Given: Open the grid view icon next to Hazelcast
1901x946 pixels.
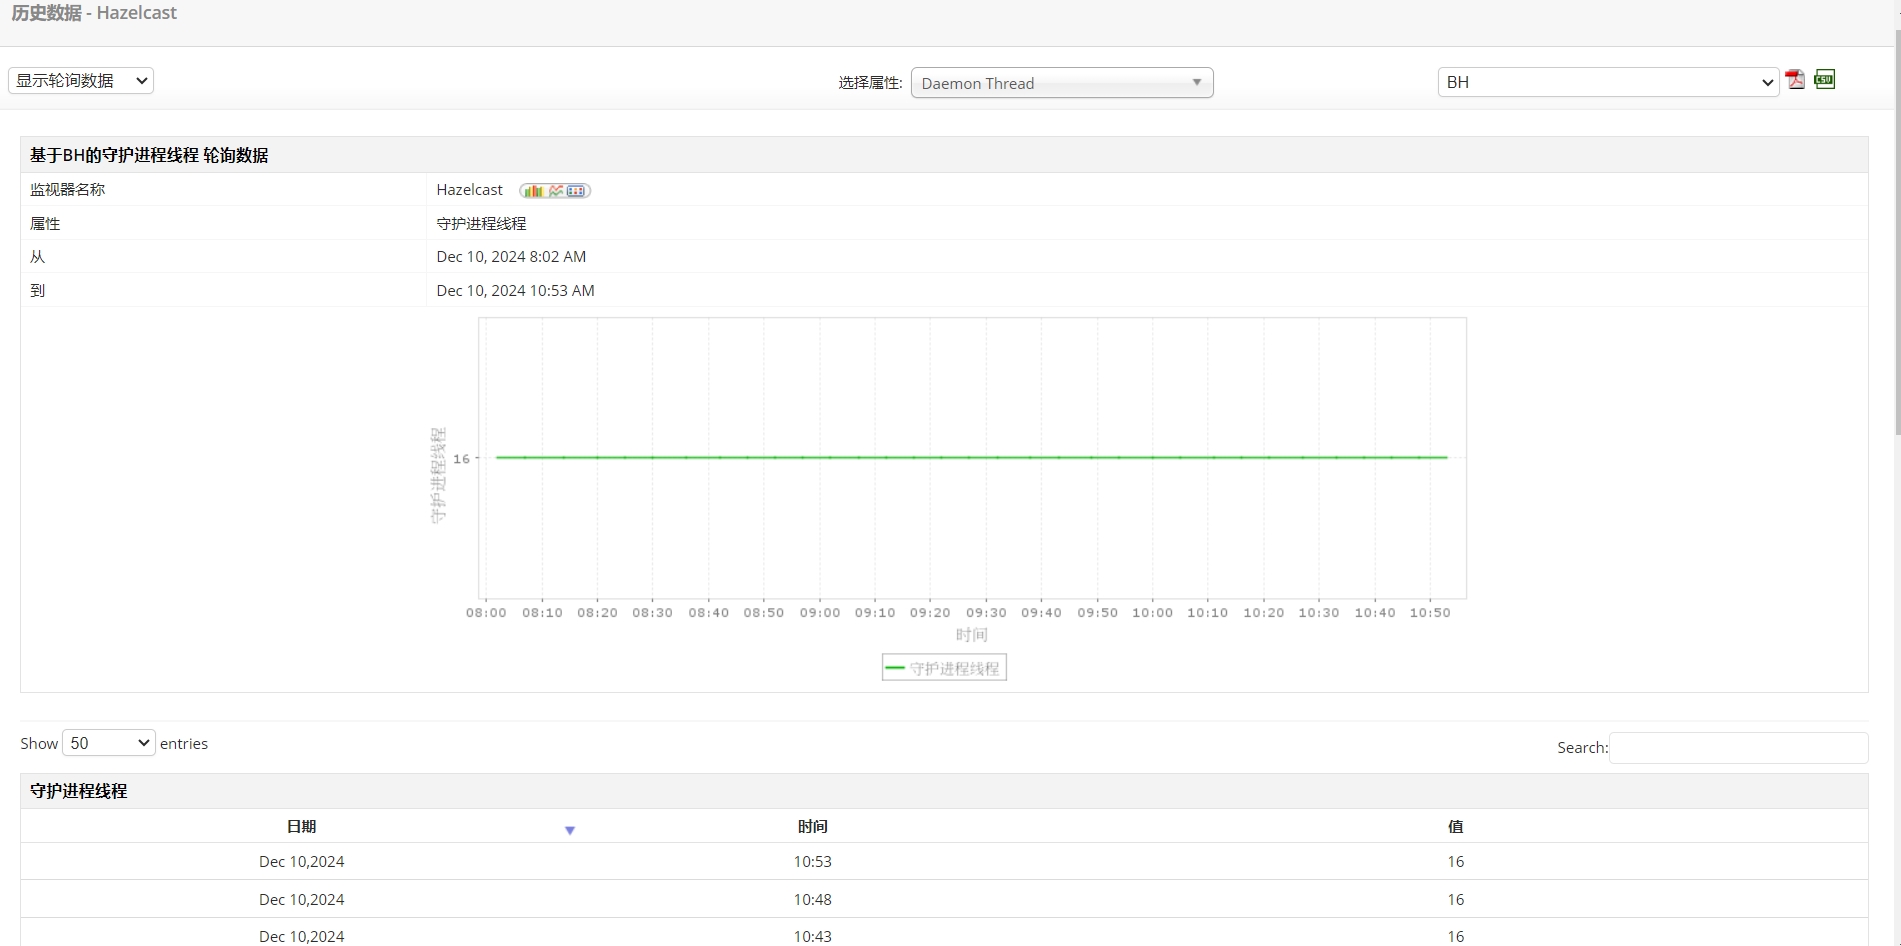Looking at the screenshot, I should pos(576,191).
